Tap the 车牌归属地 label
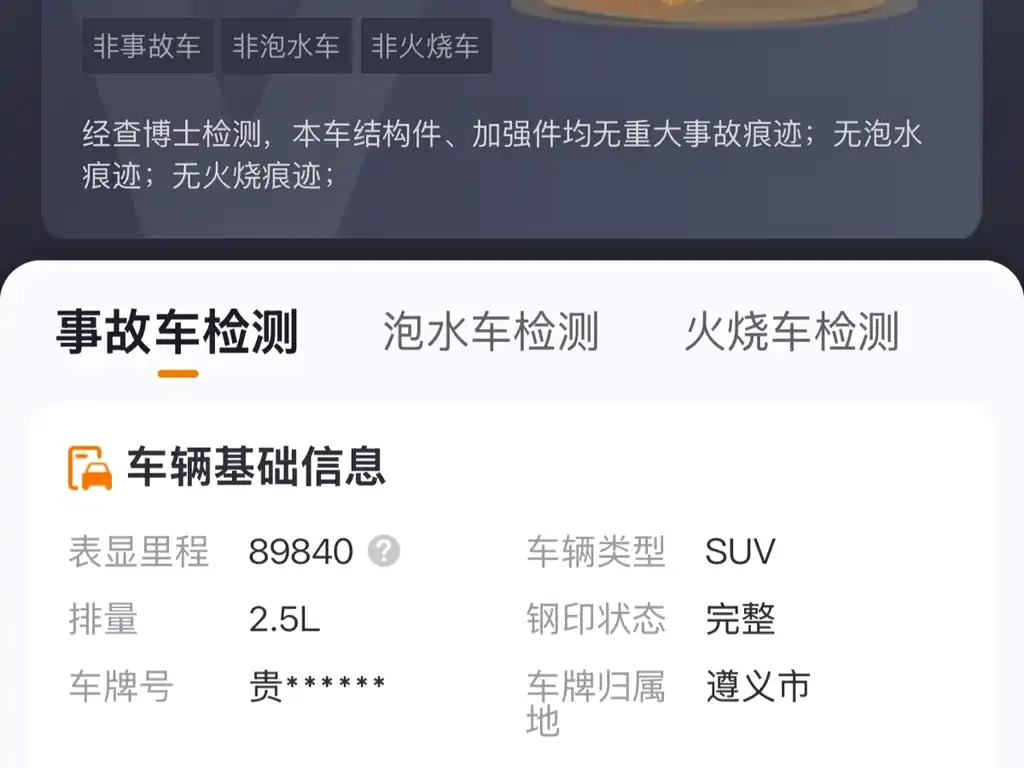 (x=596, y=703)
